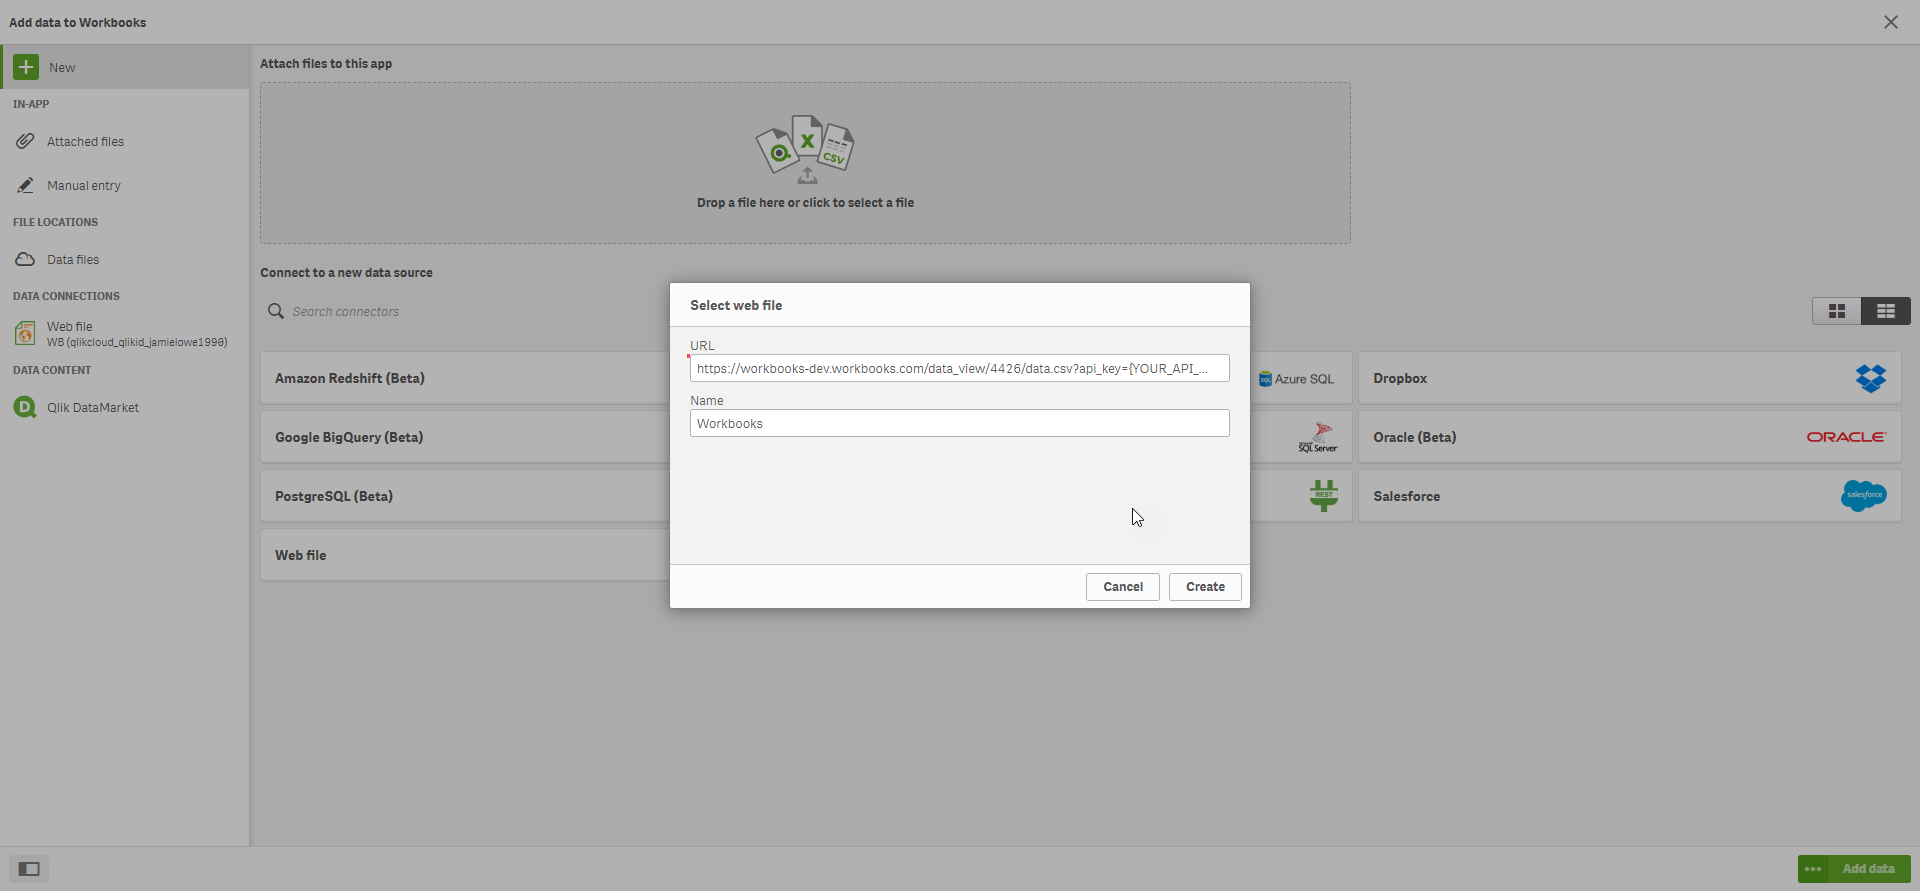
Task: Select the Dropbox connector
Action: tap(1630, 378)
